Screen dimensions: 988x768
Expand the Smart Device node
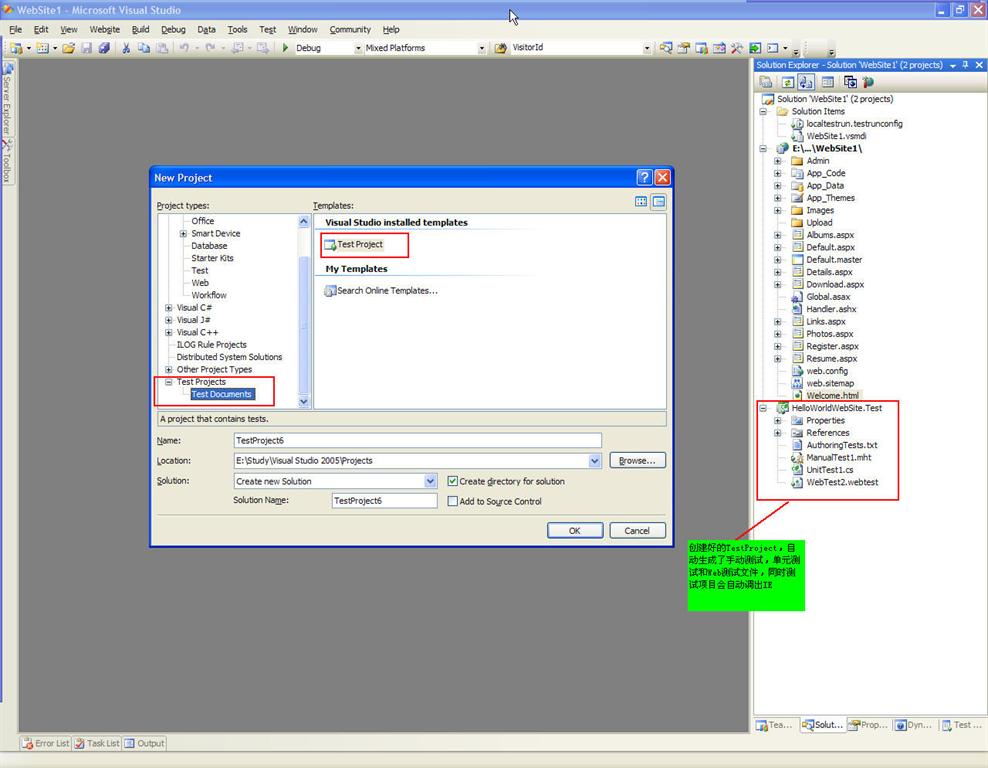(x=183, y=234)
